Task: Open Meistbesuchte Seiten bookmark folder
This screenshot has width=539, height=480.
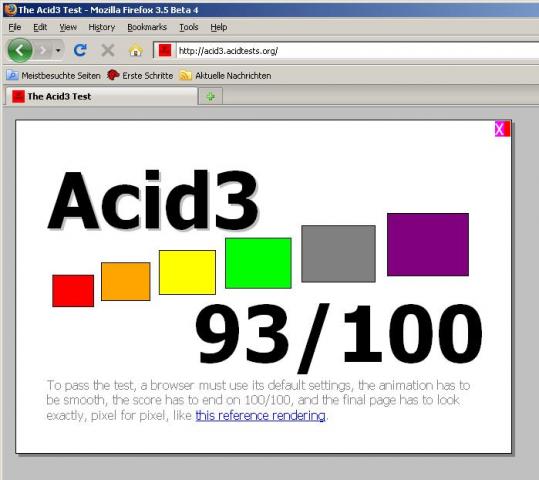Action: [x=54, y=76]
